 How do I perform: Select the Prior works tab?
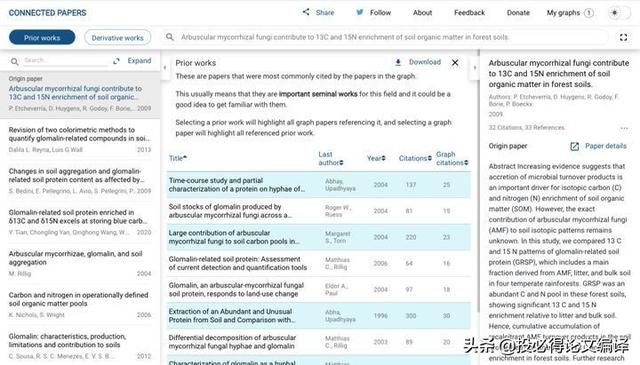tap(42, 38)
